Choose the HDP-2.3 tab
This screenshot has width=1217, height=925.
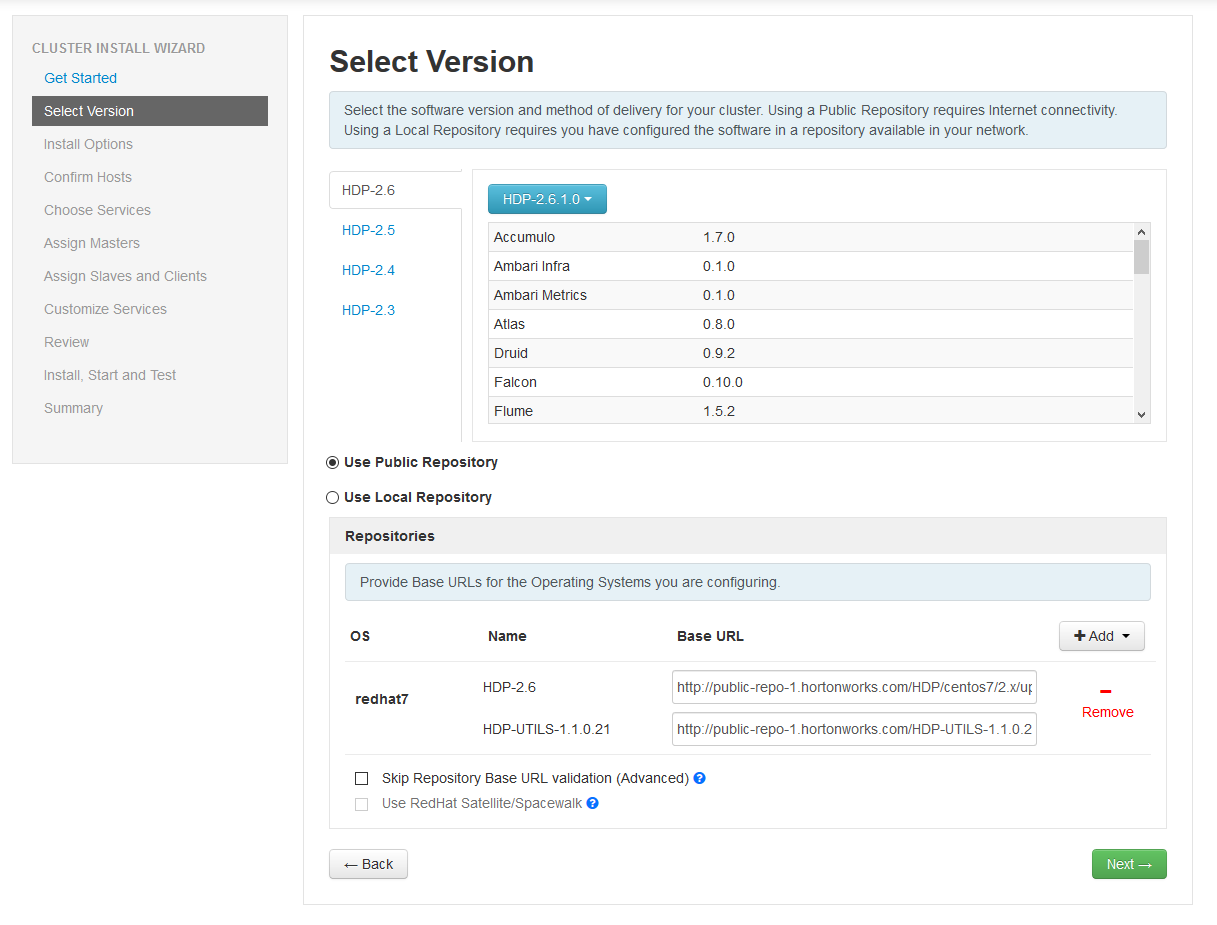[x=368, y=310]
